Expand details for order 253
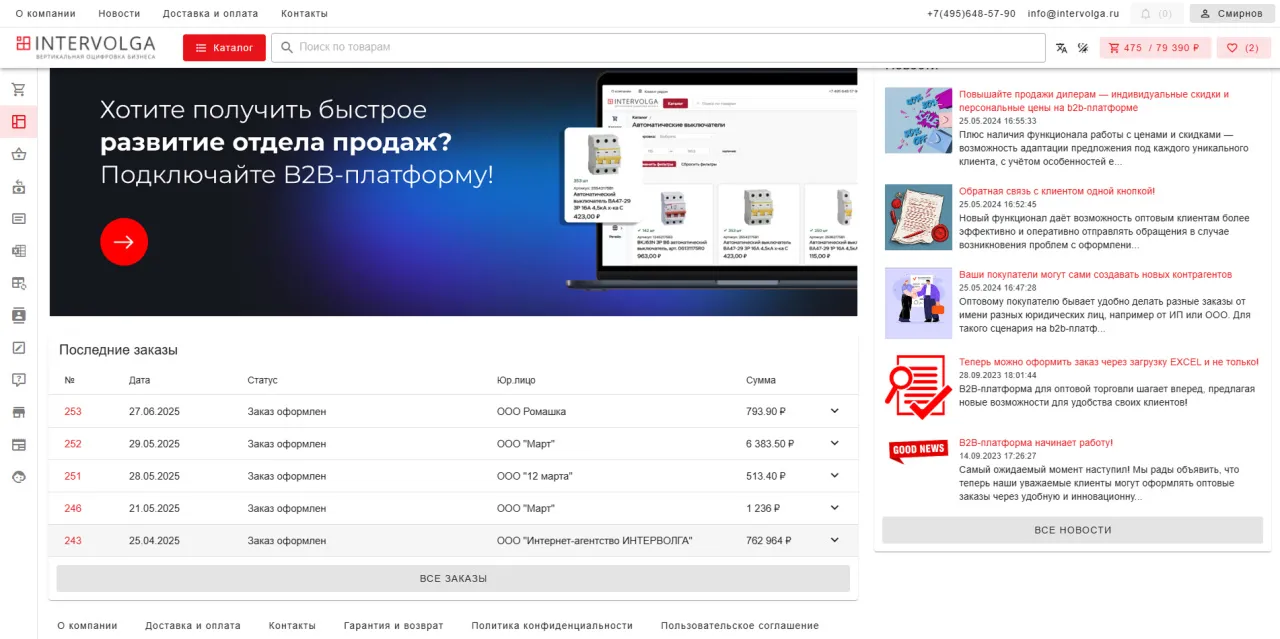 834,411
